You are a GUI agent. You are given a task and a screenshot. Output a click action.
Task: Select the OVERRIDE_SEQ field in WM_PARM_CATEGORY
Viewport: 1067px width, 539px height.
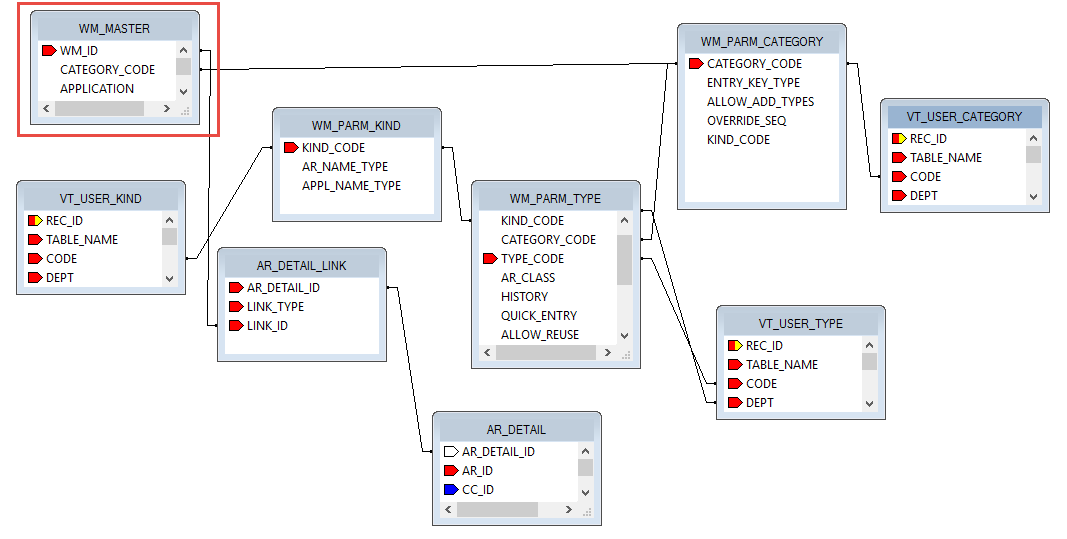(x=746, y=121)
